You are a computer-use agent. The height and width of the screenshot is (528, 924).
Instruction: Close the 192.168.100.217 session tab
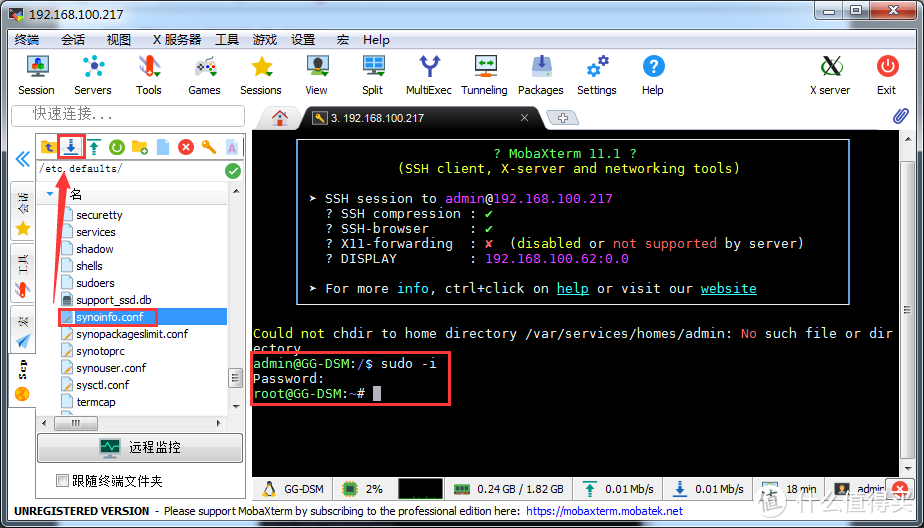point(524,118)
